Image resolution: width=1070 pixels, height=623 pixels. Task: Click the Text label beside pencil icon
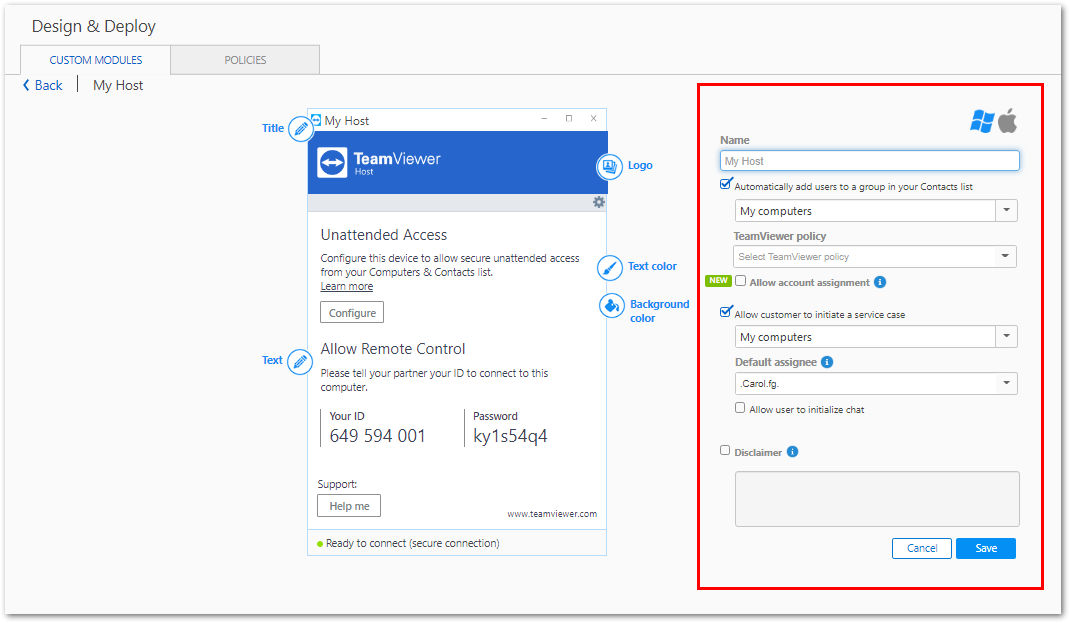pyautogui.click(x=272, y=360)
